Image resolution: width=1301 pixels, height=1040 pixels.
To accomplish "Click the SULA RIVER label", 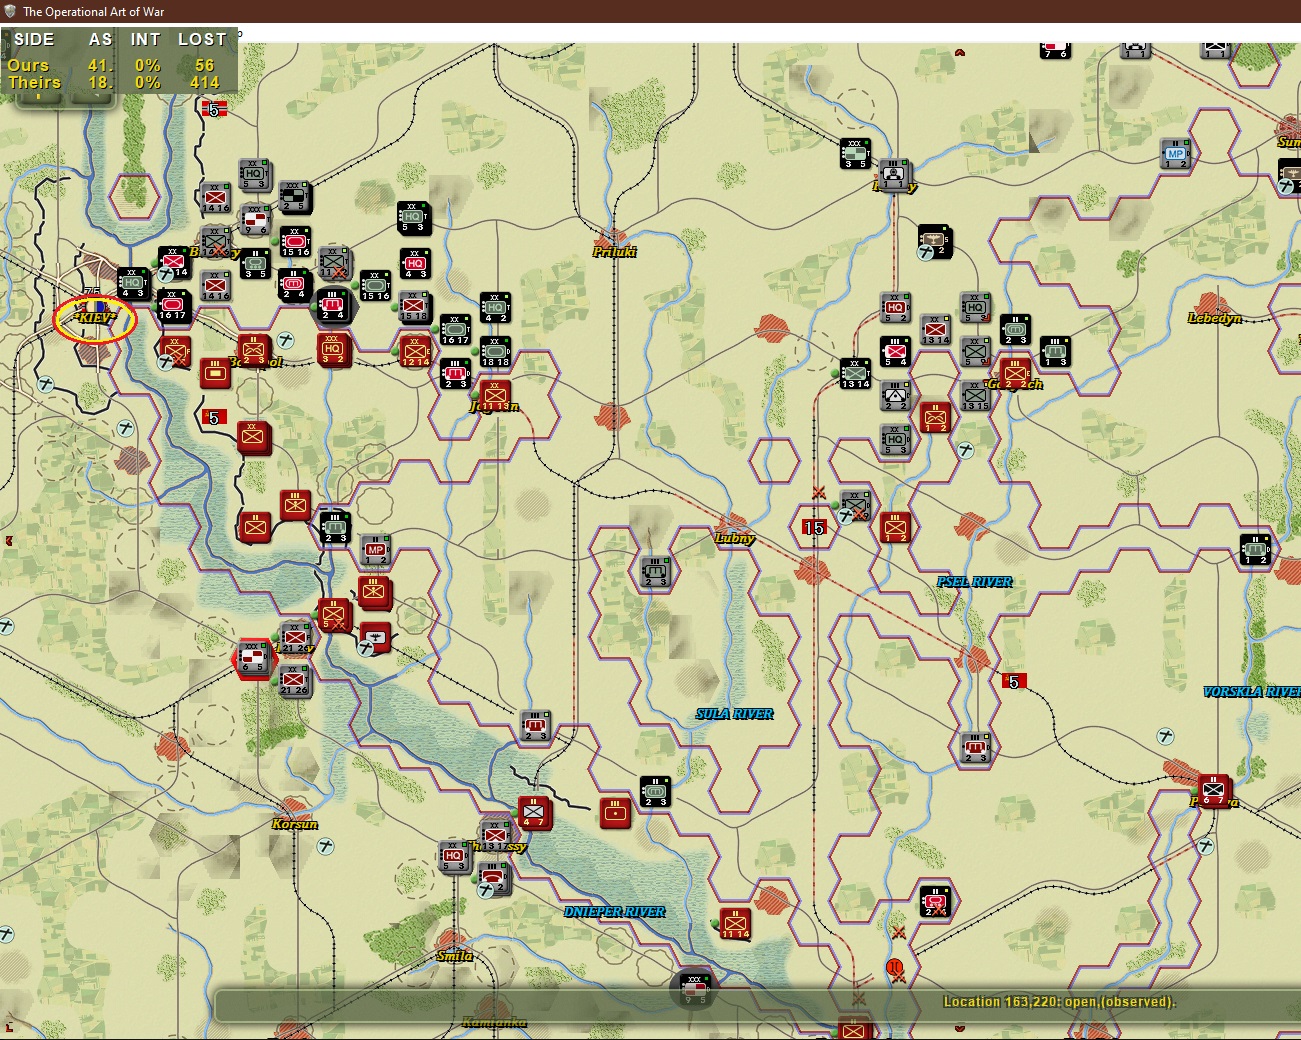I will tap(735, 714).
